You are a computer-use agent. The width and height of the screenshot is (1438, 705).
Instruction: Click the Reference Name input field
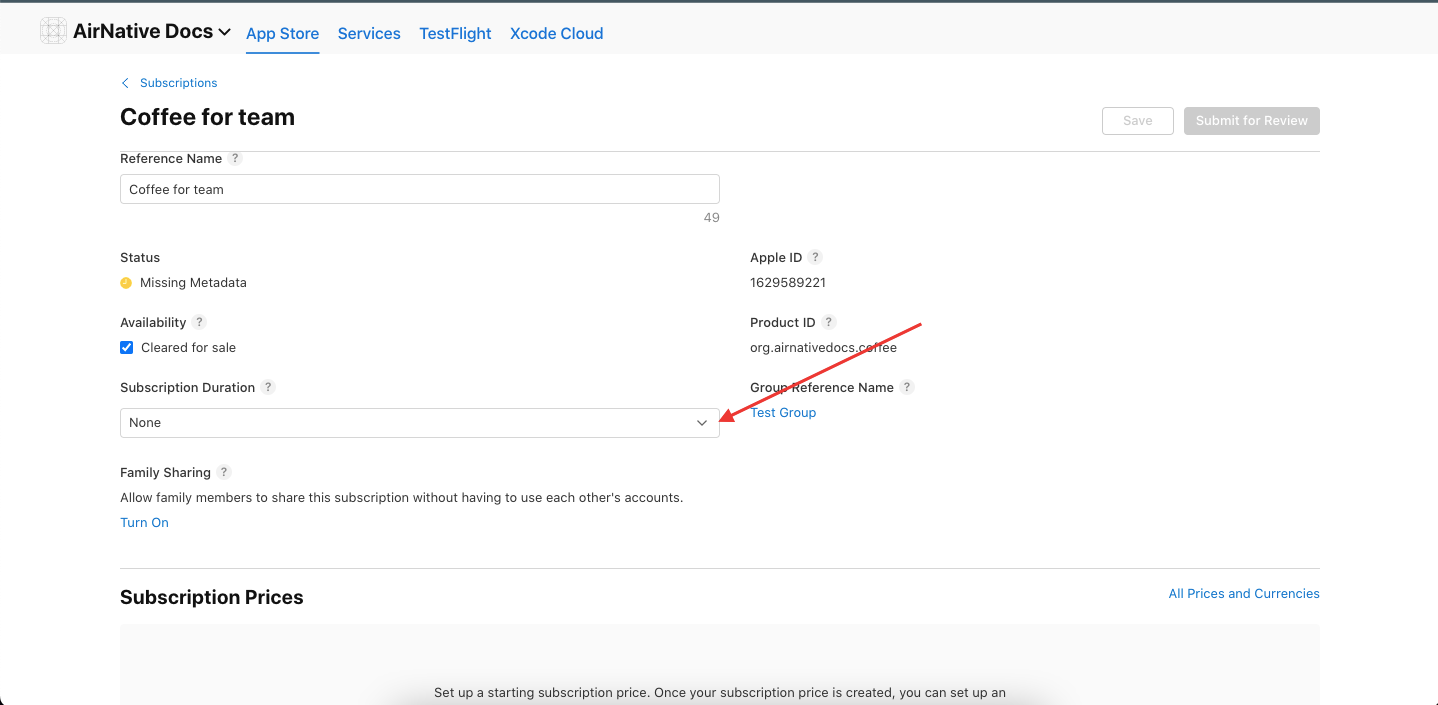pos(420,189)
